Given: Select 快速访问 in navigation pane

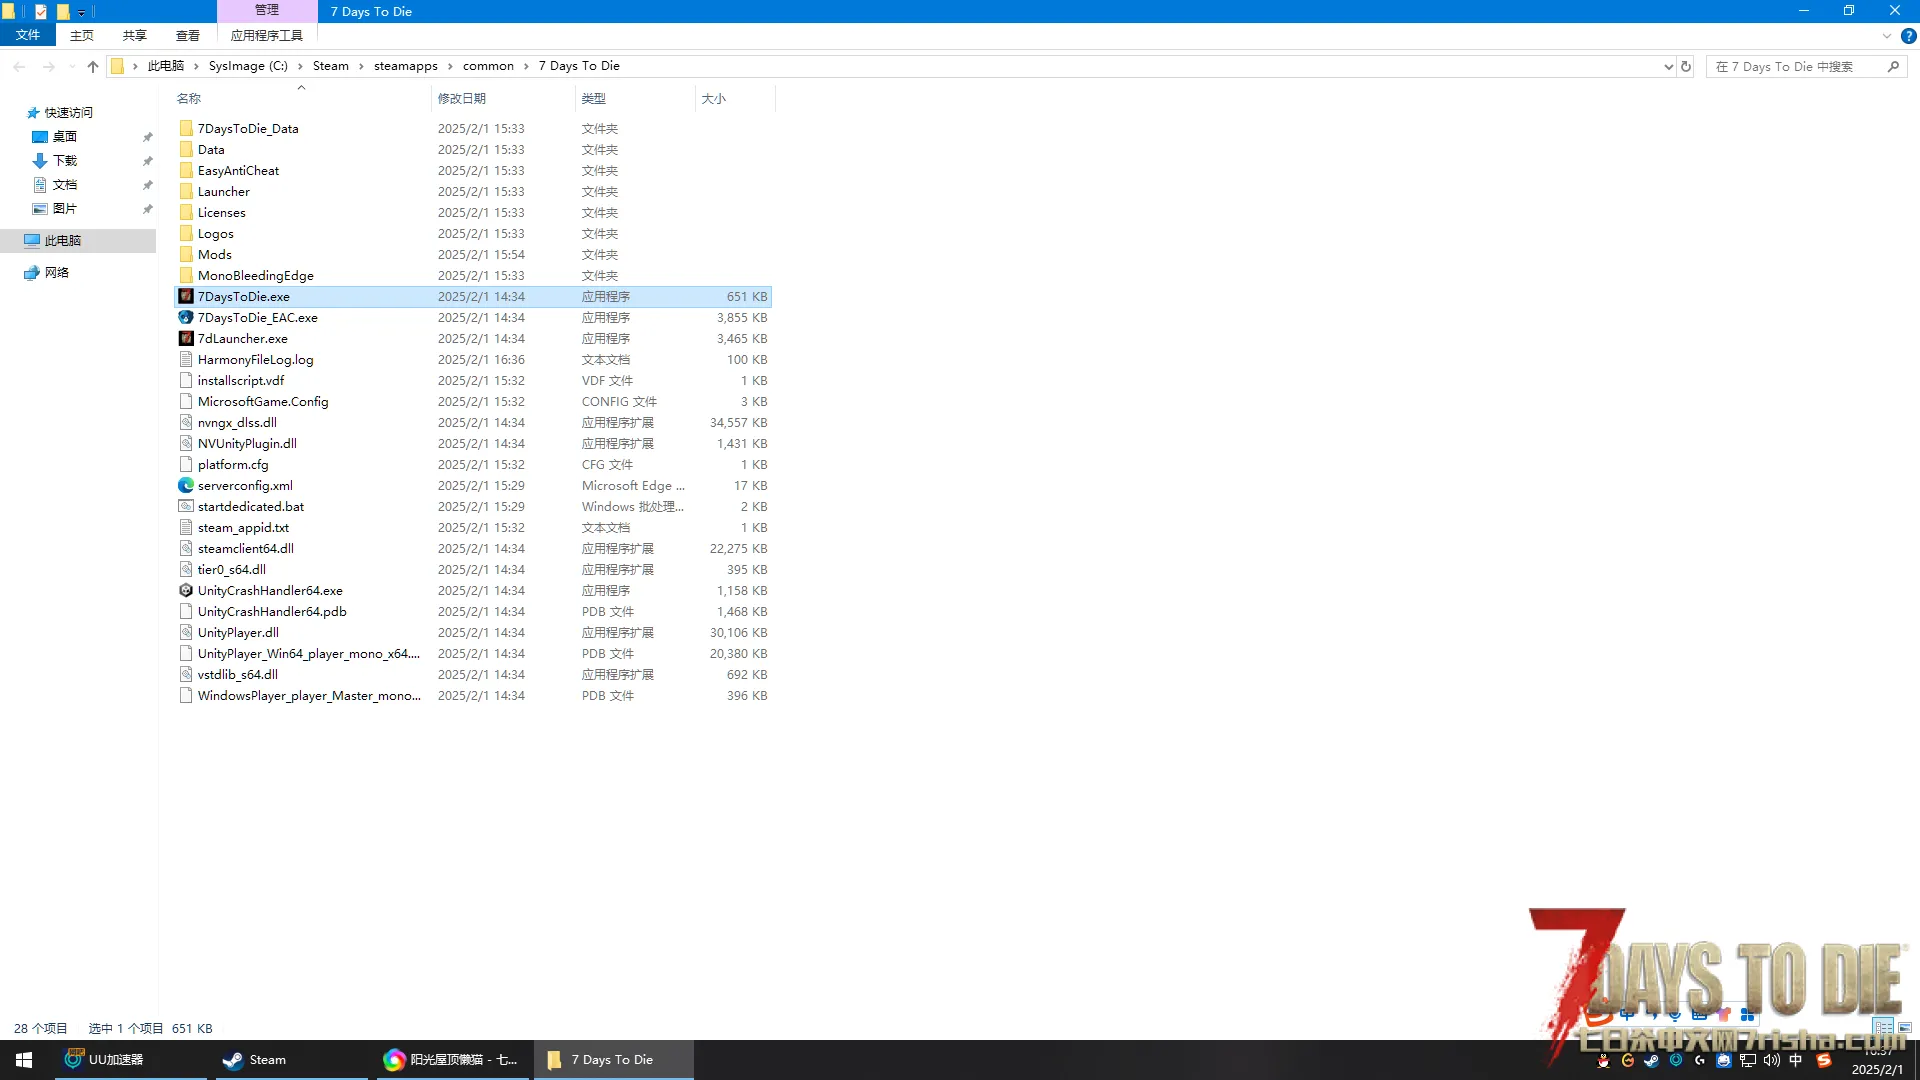Looking at the screenshot, I should (x=69, y=113).
